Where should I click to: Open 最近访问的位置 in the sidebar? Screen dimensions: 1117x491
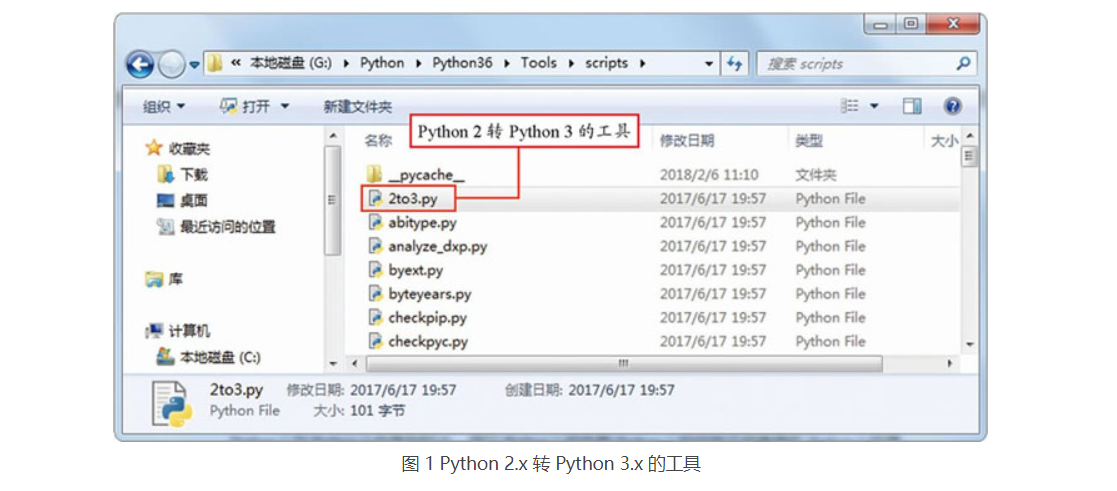click(227, 227)
